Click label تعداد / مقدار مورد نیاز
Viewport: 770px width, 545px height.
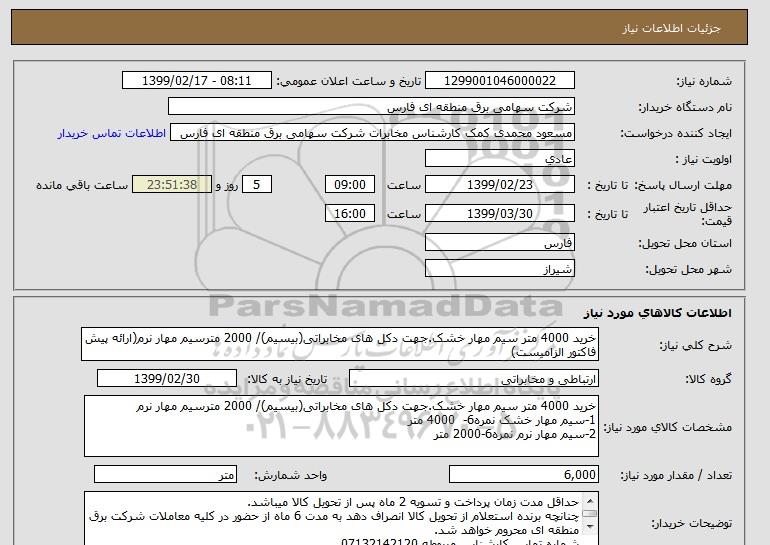pyautogui.click(x=676, y=475)
